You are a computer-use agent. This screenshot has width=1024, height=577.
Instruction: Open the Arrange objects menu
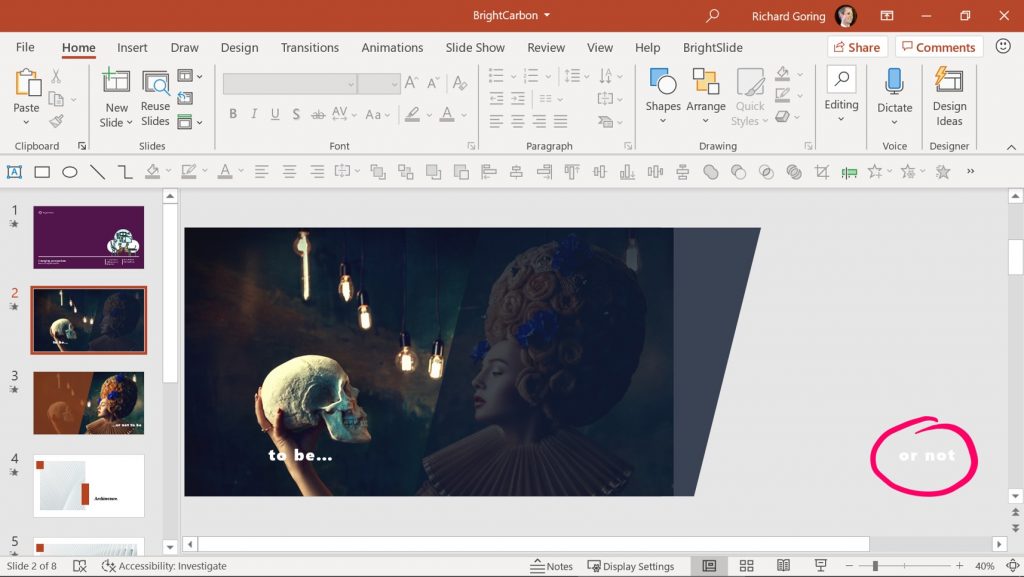coord(706,95)
